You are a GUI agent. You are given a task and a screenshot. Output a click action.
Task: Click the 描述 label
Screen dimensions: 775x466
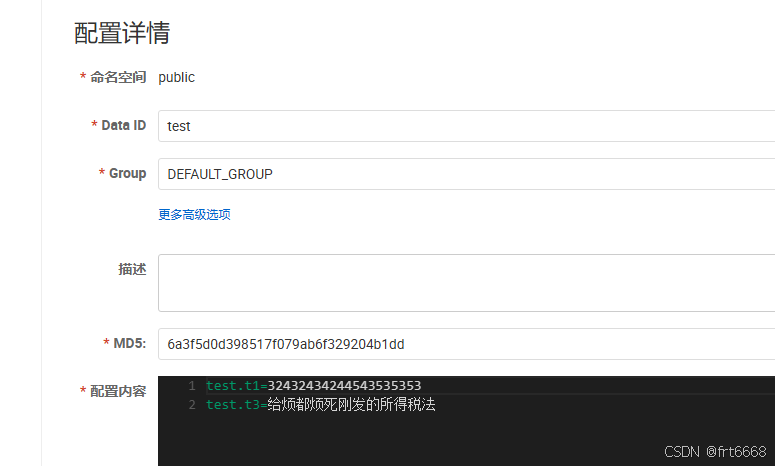(132, 269)
